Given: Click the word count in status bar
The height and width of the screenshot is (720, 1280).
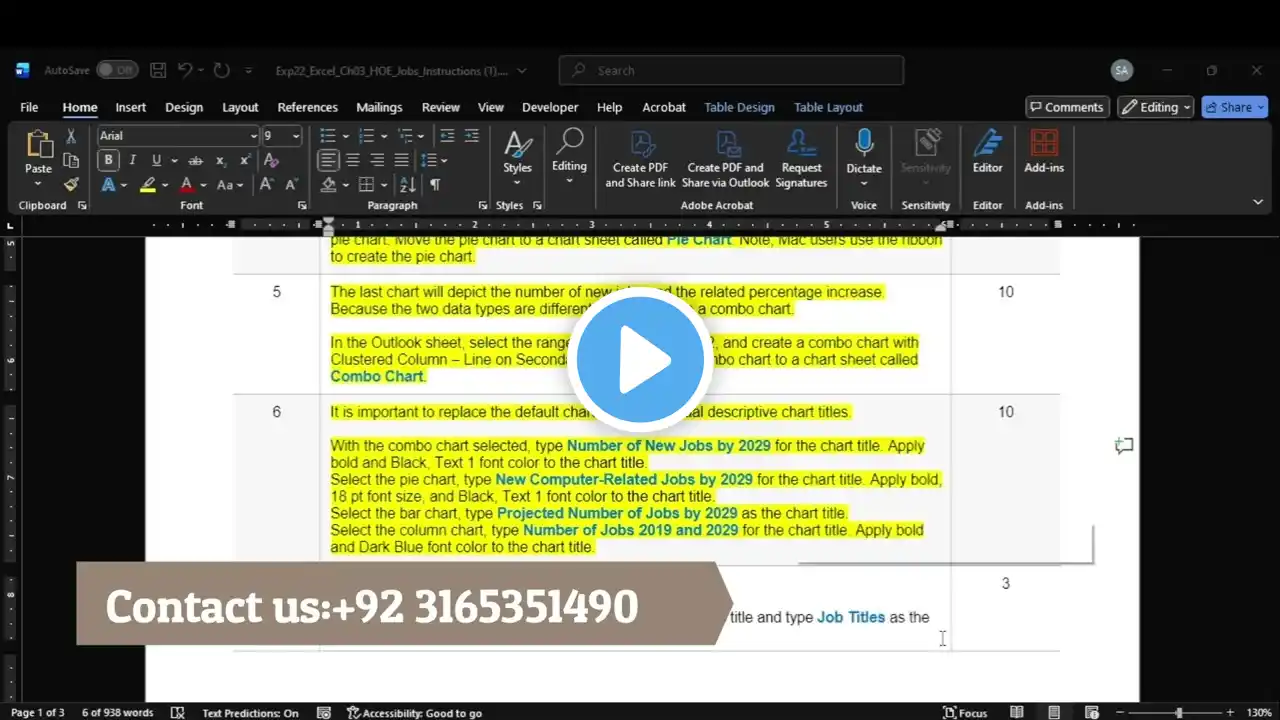Looking at the screenshot, I should pyautogui.click(x=117, y=713).
